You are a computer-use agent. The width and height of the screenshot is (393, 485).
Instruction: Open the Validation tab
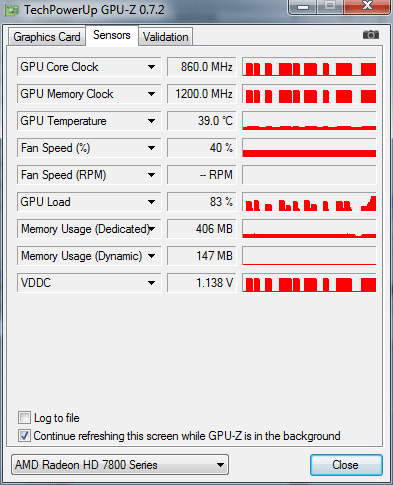point(166,37)
